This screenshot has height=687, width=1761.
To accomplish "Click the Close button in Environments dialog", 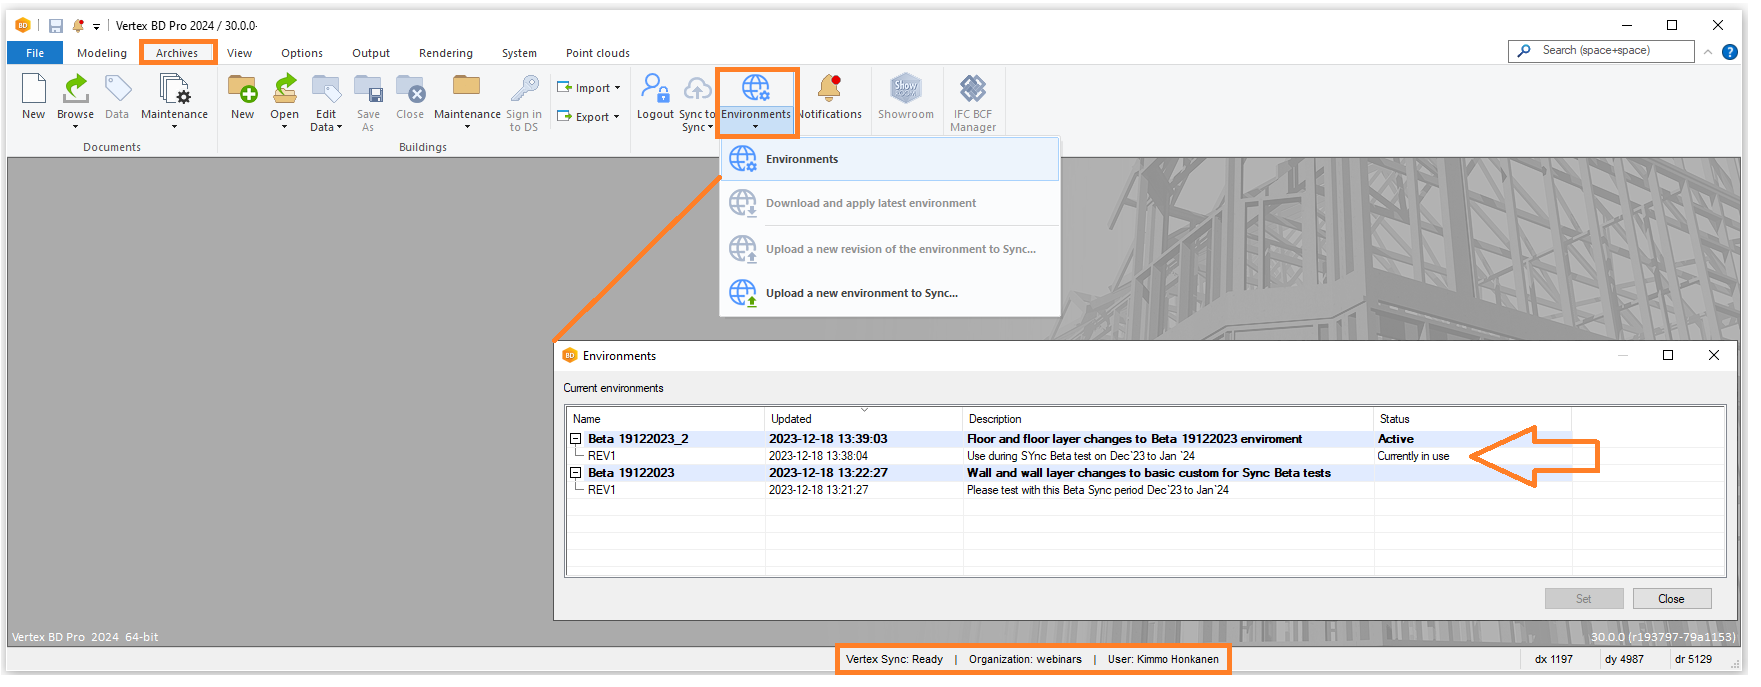I will tap(1671, 599).
